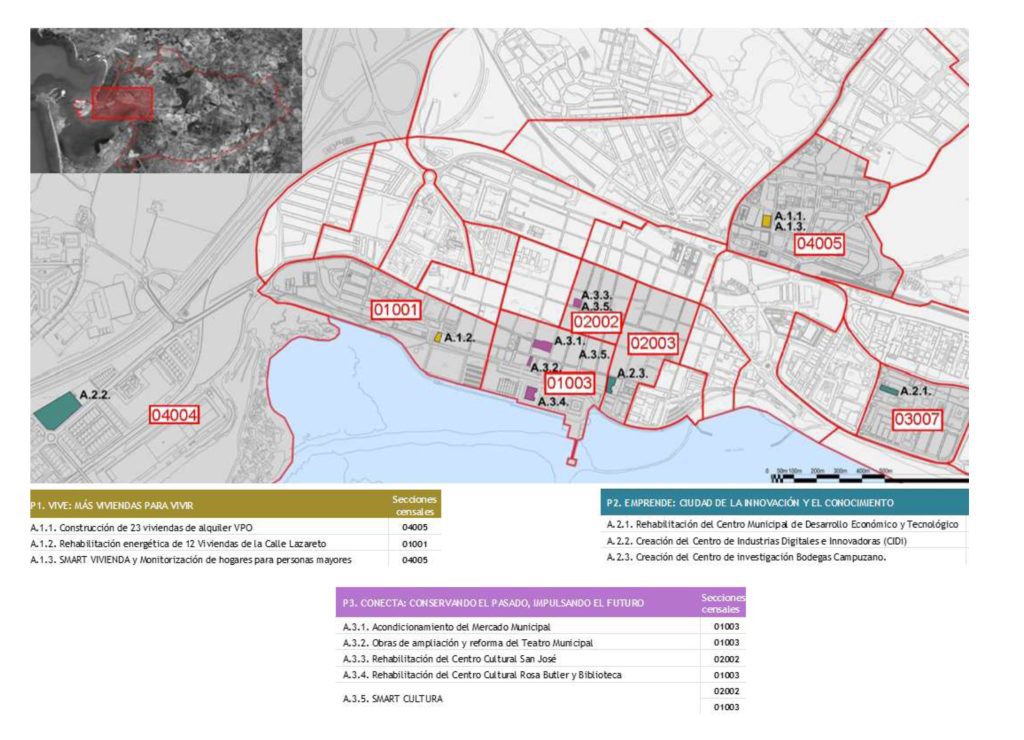Click the 04004 census label on map

[175, 415]
